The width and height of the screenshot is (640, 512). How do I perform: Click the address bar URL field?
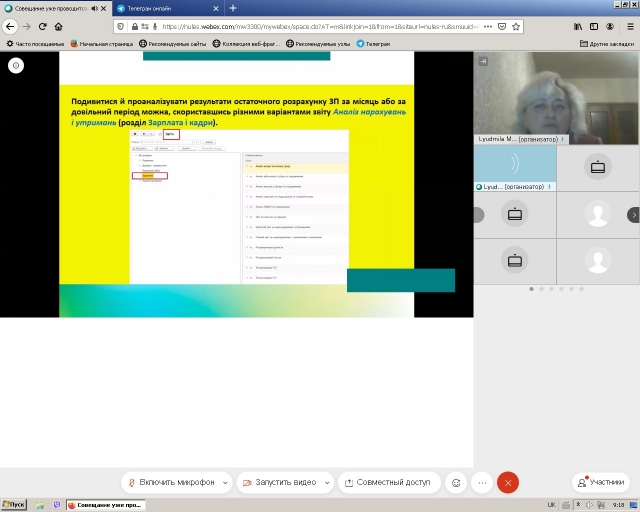[x=320, y=27]
